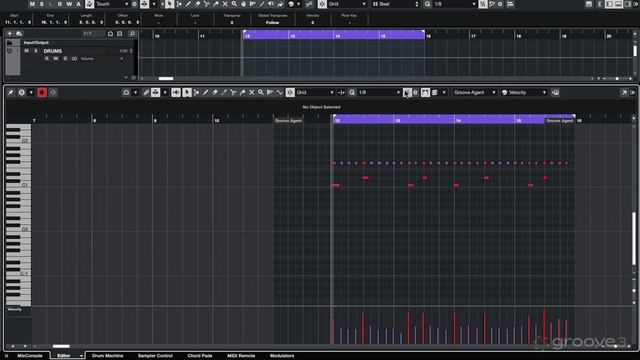Switch to the Editor tab

pyautogui.click(x=64, y=356)
